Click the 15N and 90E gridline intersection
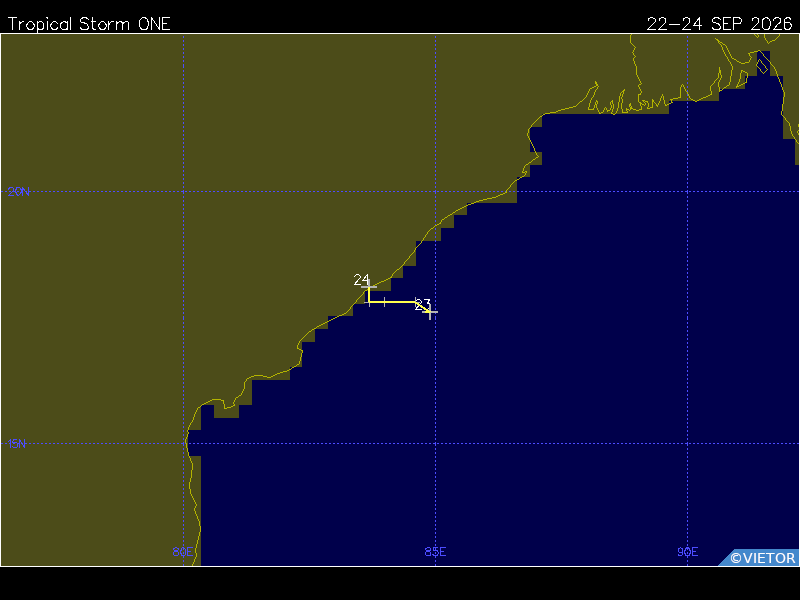Image resolution: width=800 pixels, height=600 pixels. 688,444
